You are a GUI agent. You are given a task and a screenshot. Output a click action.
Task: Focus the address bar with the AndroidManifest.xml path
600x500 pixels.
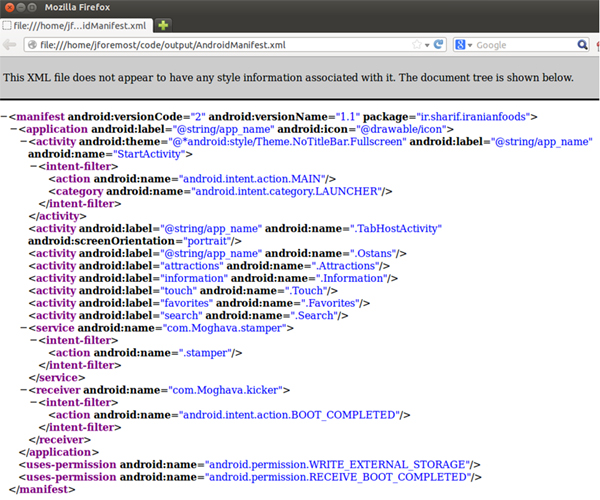[x=235, y=45]
